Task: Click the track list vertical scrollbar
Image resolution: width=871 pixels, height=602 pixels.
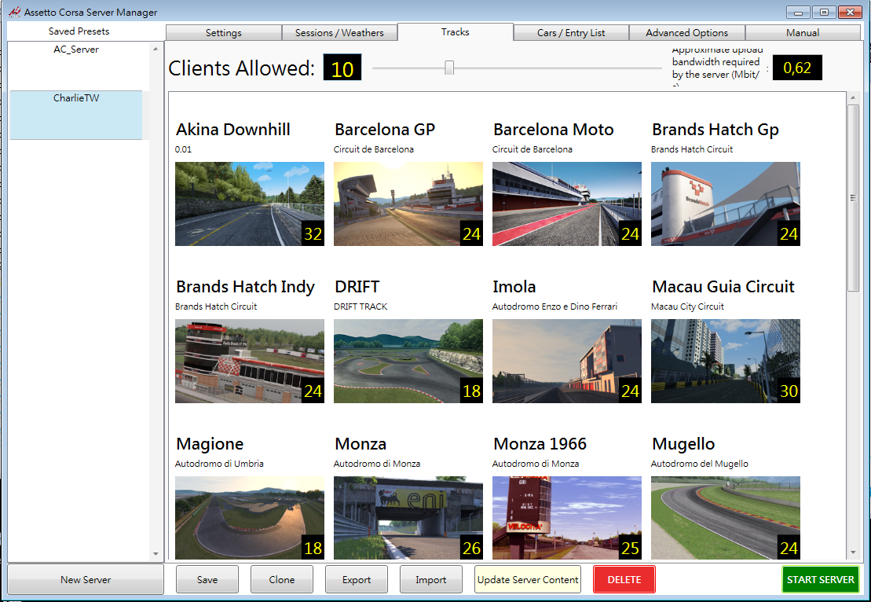Action: click(853, 196)
